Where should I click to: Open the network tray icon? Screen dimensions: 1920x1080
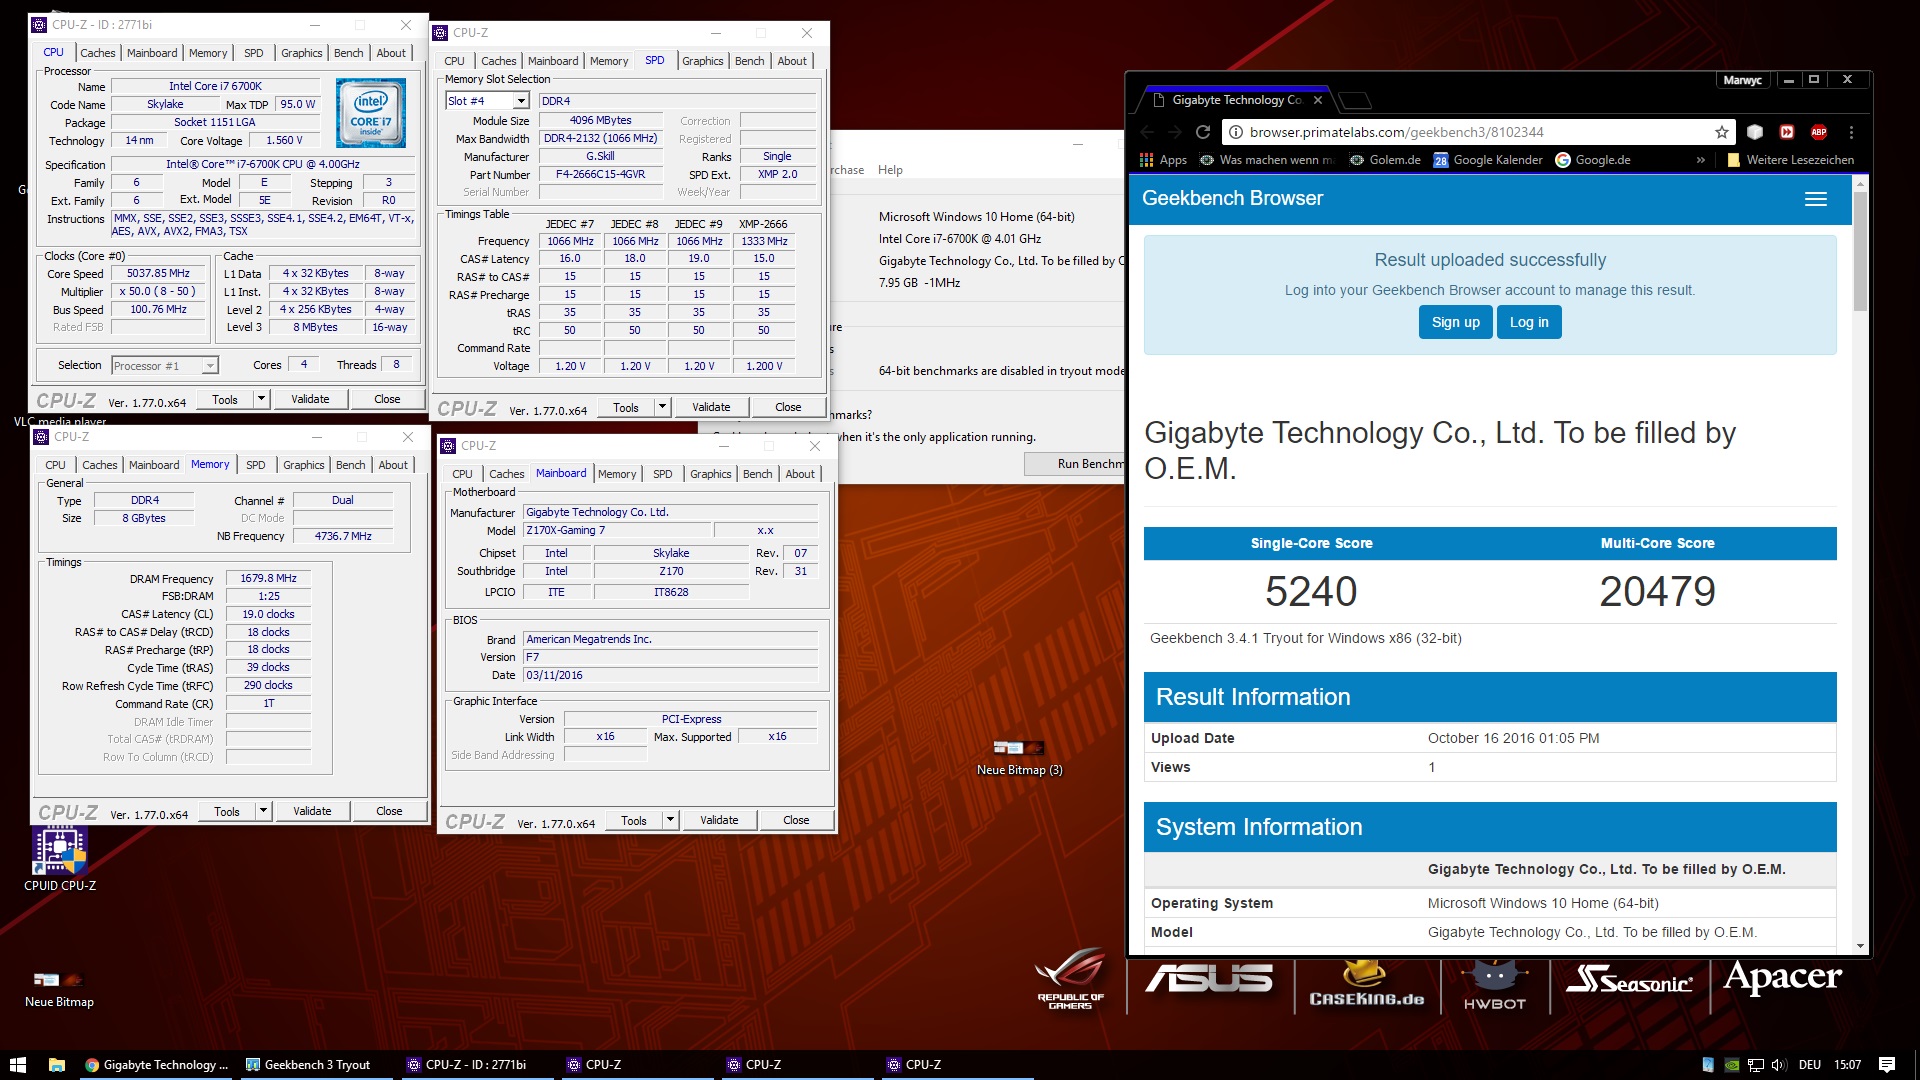point(1756,1065)
